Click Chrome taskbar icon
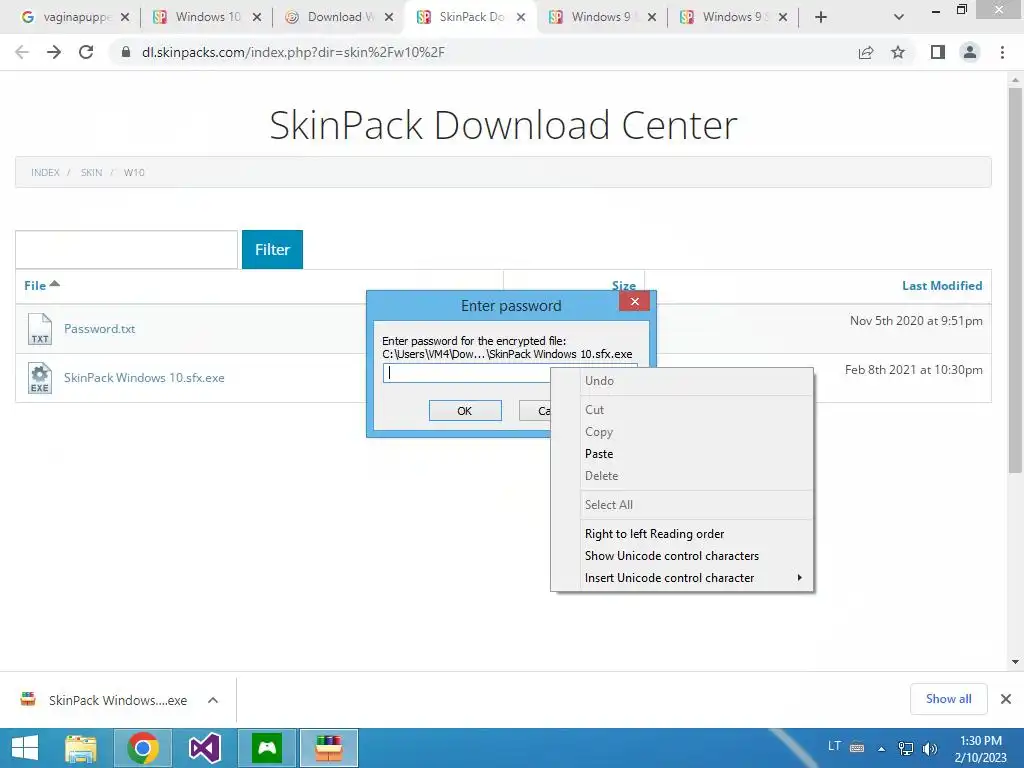The image size is (1024, 768). [x=142, y=748]
